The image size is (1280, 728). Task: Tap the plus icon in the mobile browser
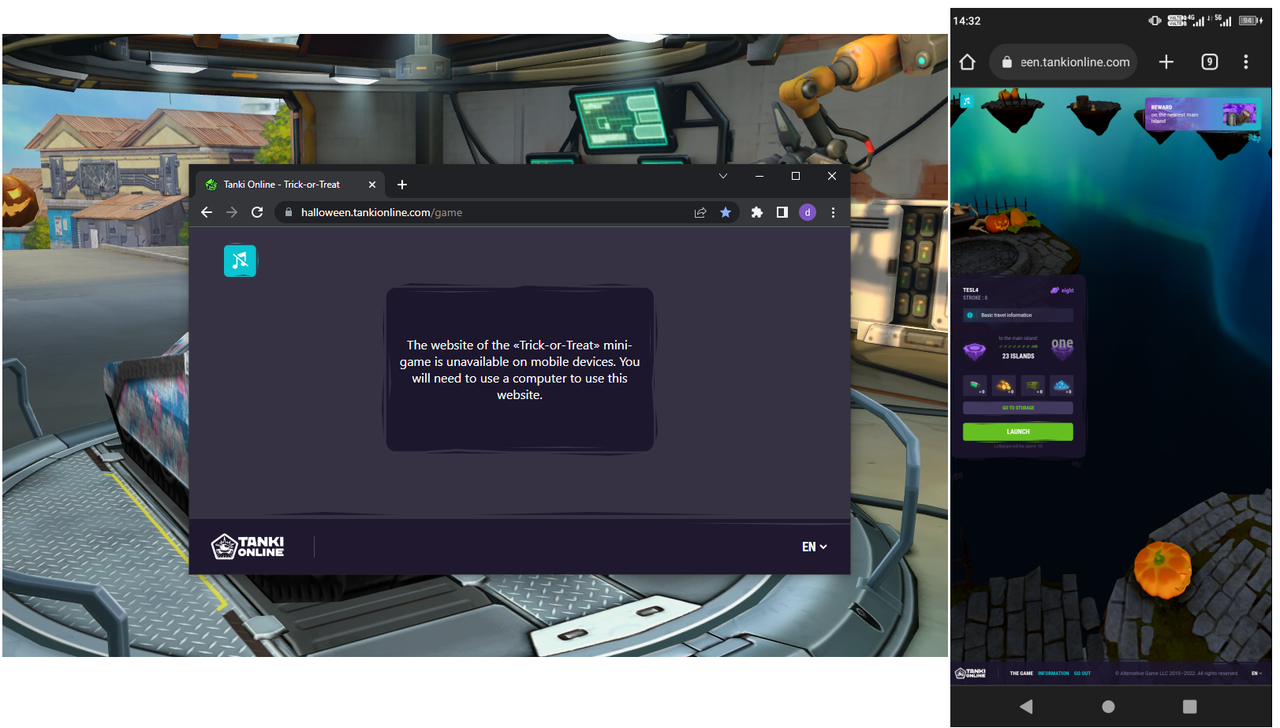[1166, 62]
